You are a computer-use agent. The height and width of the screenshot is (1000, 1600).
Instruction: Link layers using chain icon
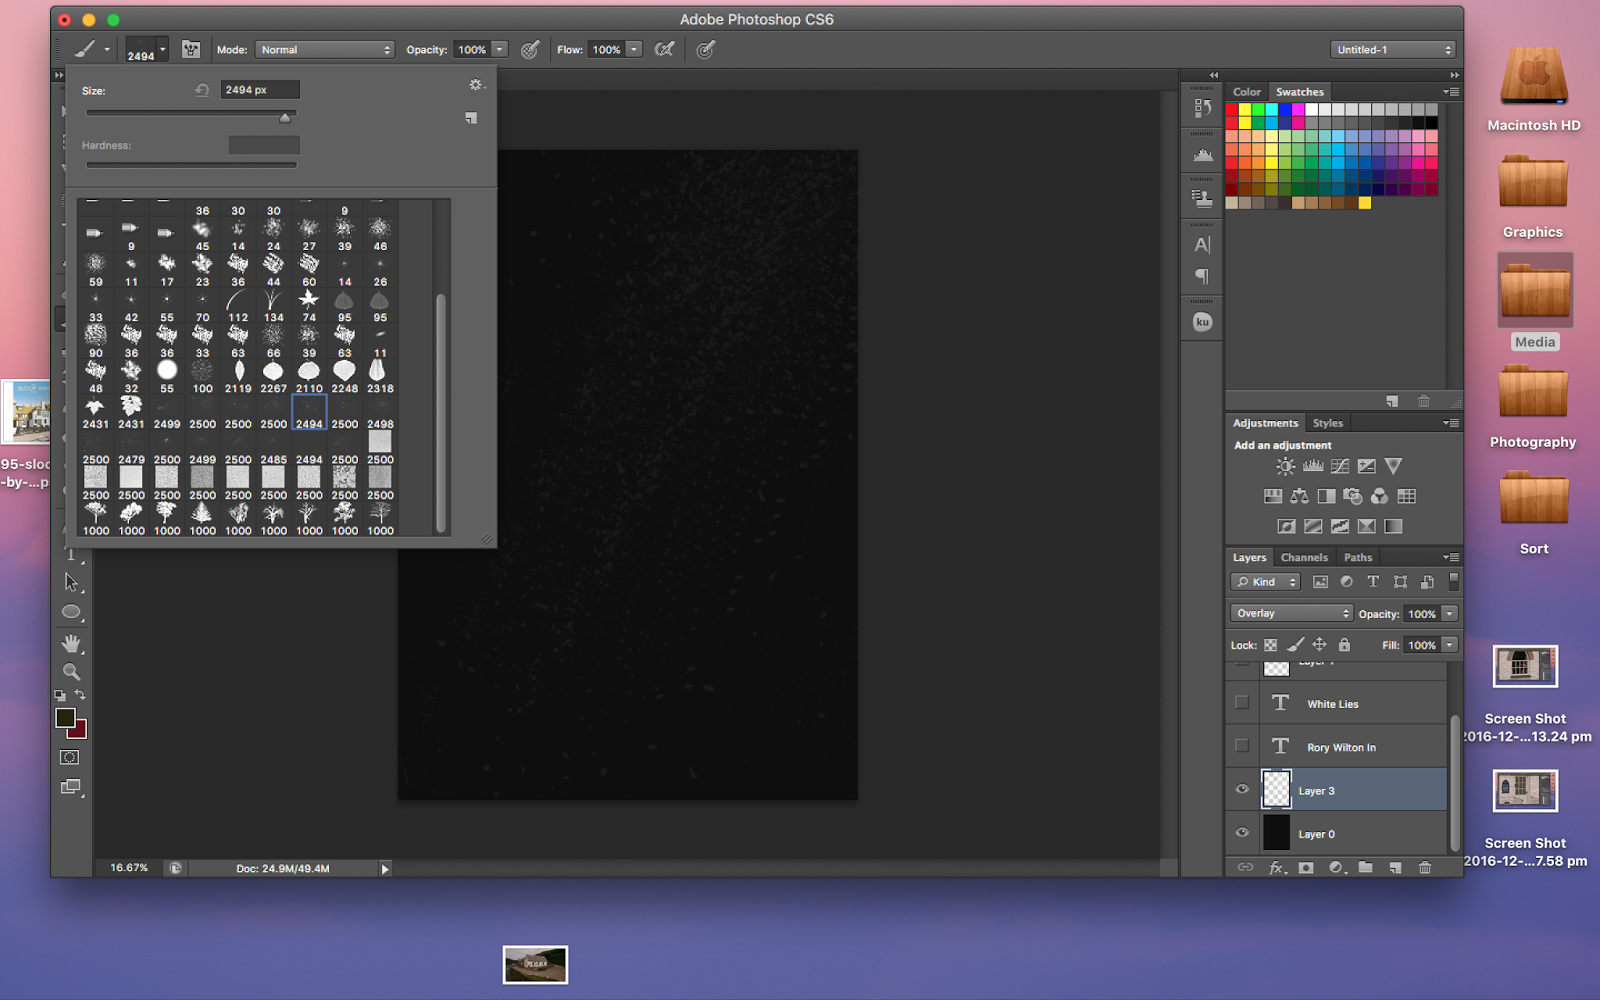click(x=1245, y=868)
